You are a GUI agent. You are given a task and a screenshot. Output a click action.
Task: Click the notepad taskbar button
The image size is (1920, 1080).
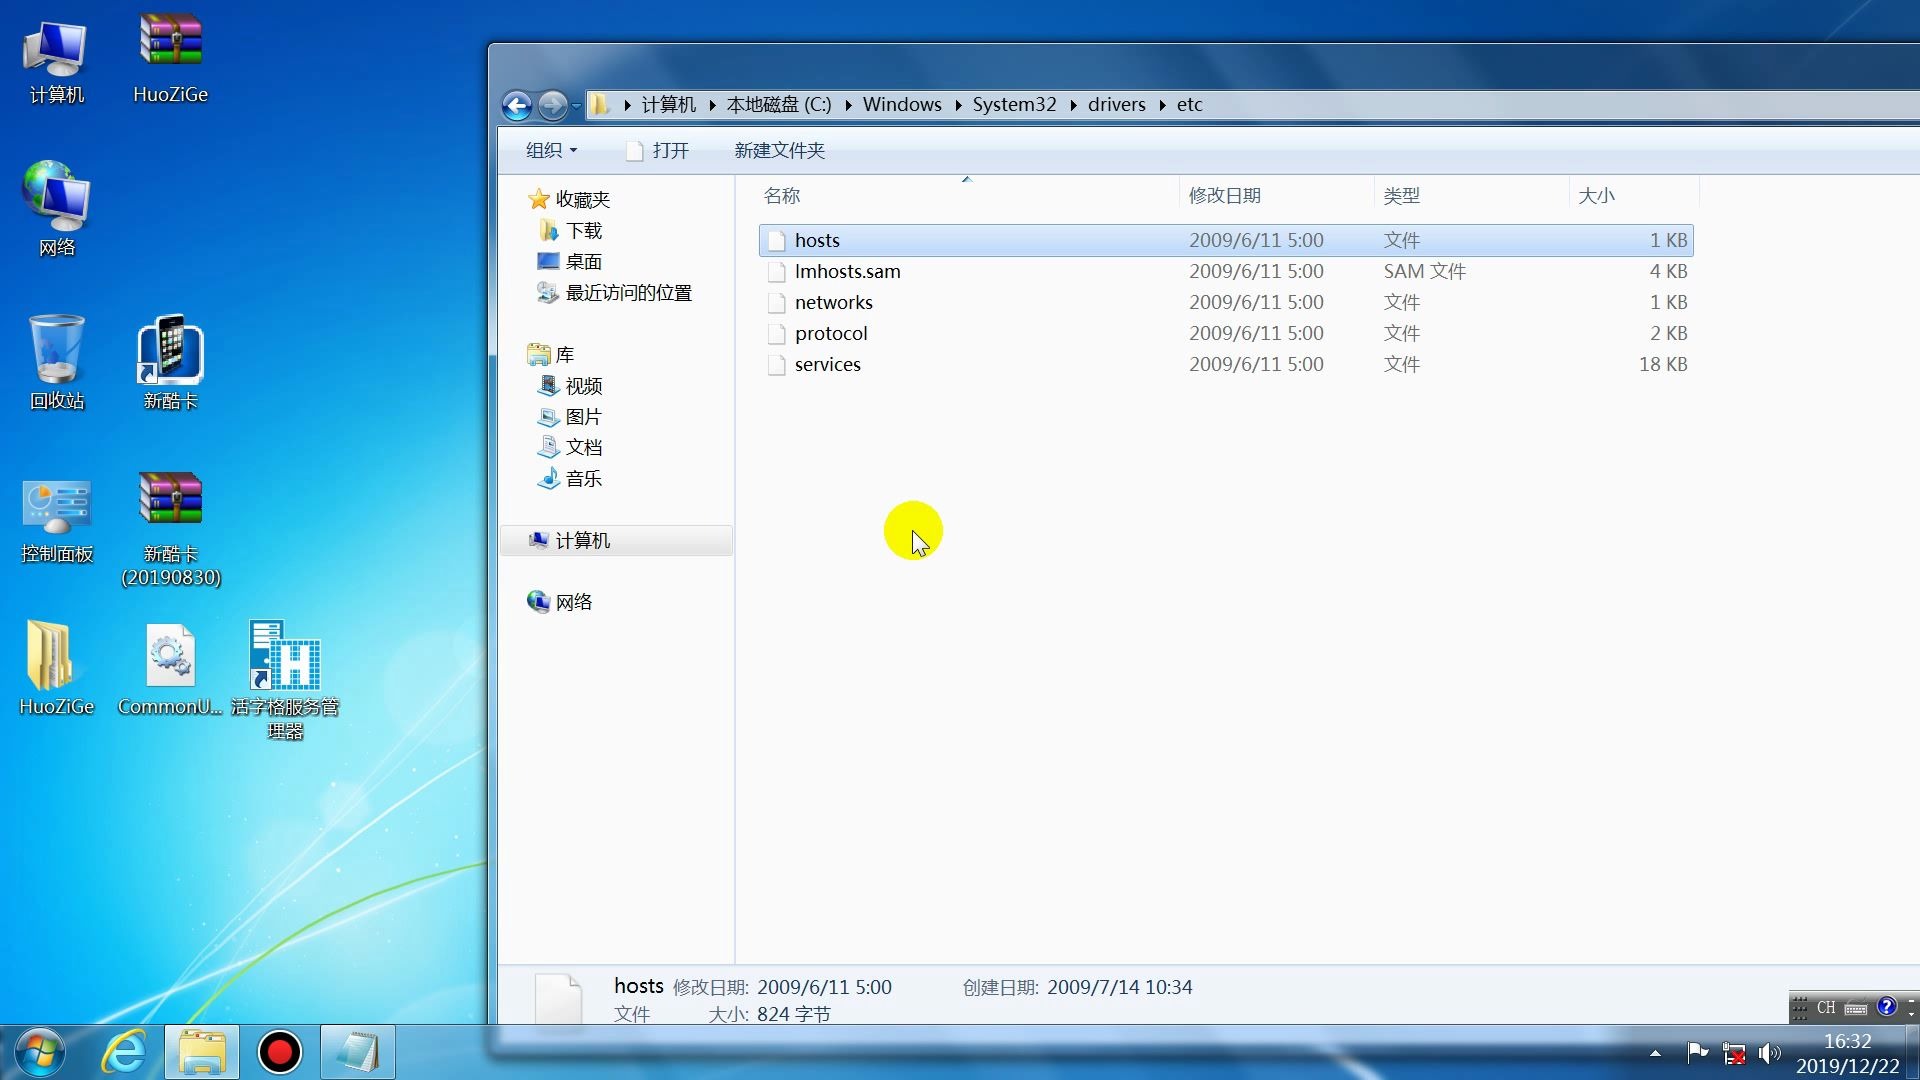click(x=357, y=1052)
